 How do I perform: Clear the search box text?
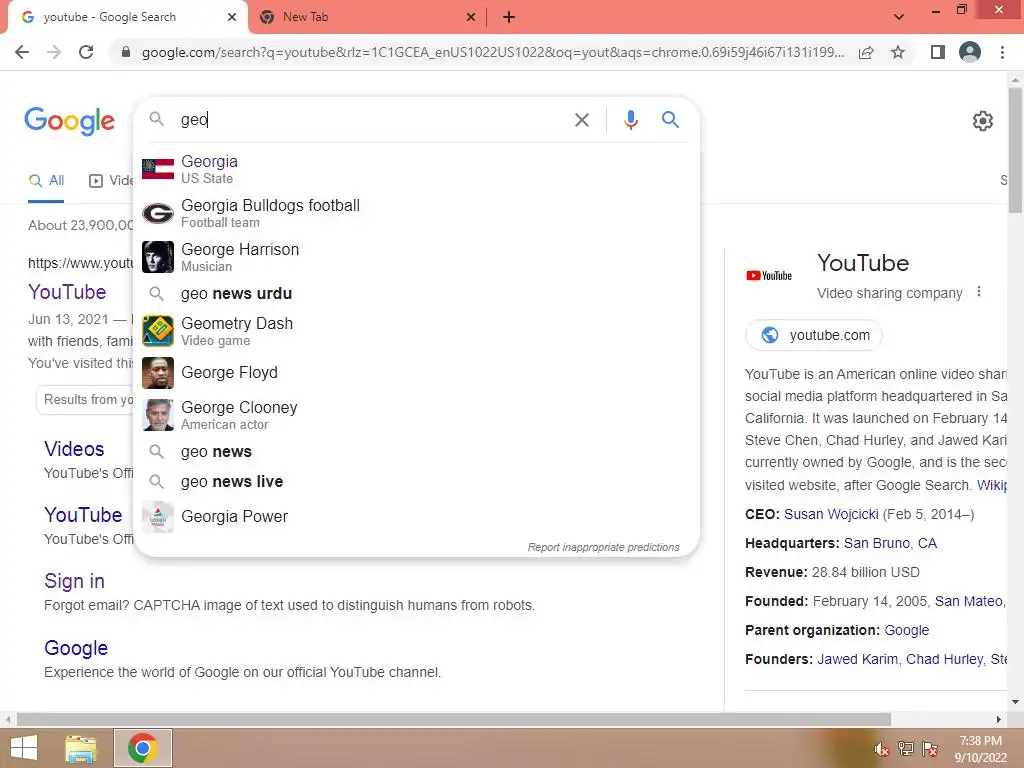coord(581,120)
